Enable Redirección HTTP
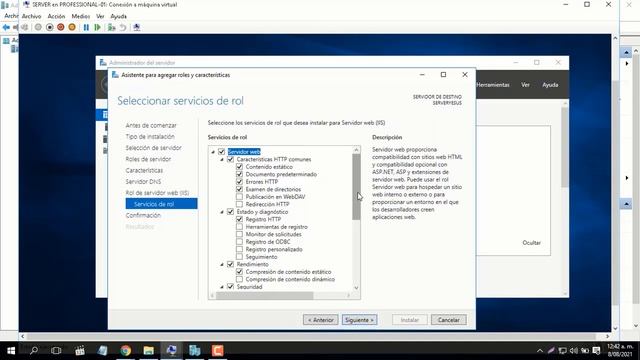 click(x=240, y=204)
